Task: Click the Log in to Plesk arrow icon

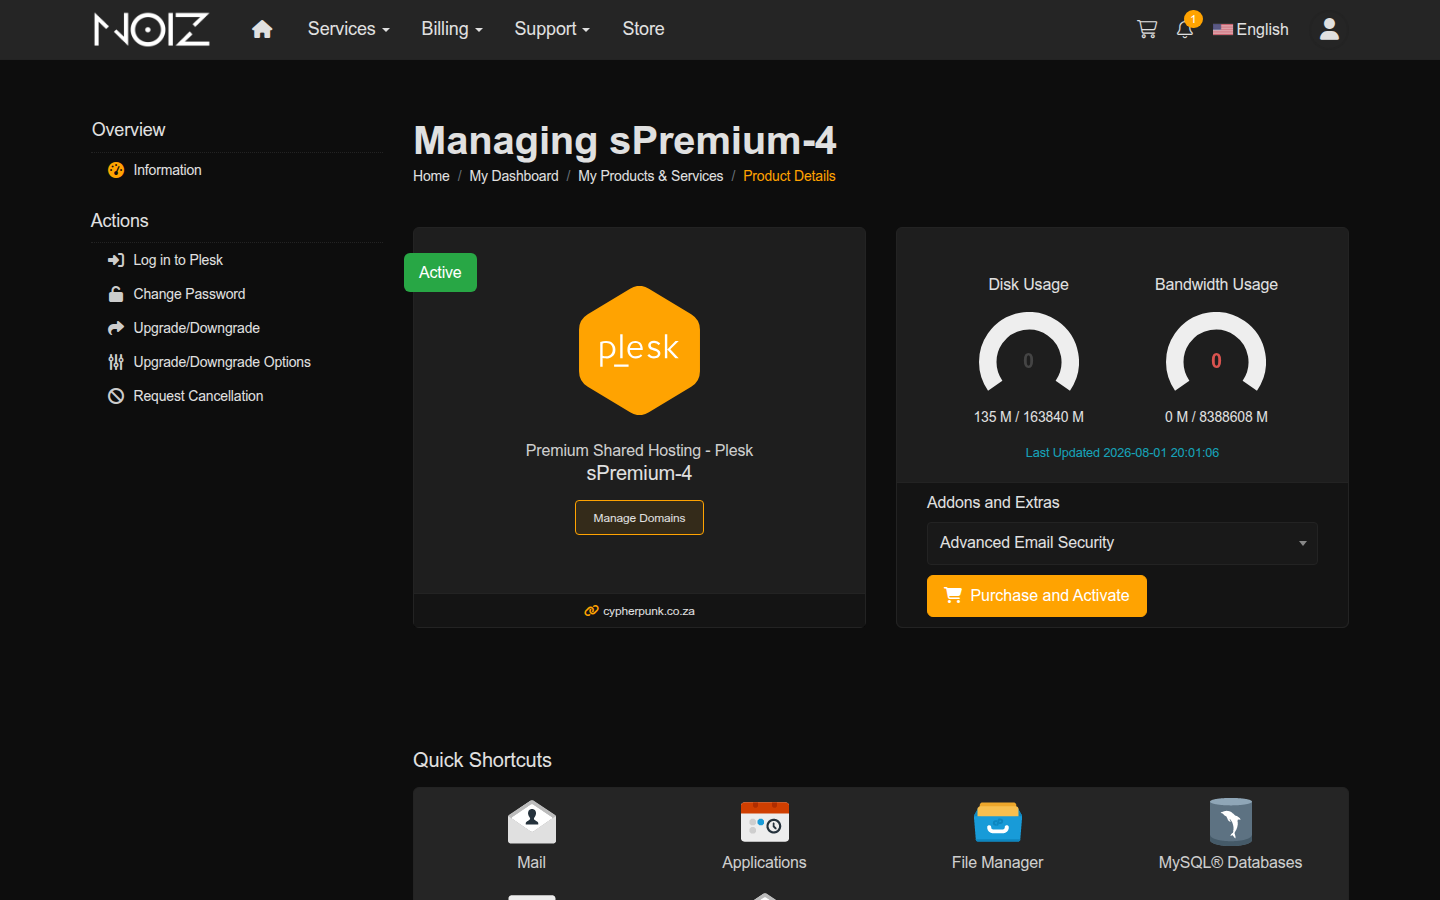Action: click(116, 260)
